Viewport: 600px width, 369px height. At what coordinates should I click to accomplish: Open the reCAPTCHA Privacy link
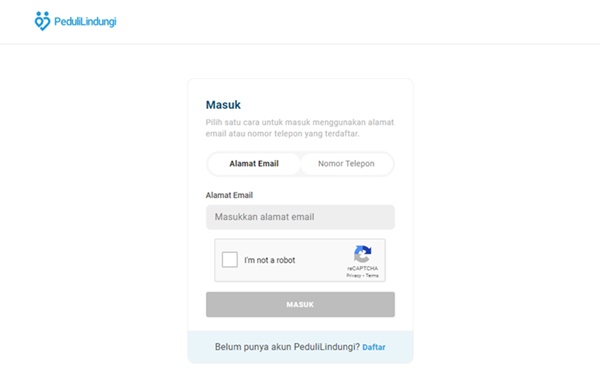tap(354, 276)
